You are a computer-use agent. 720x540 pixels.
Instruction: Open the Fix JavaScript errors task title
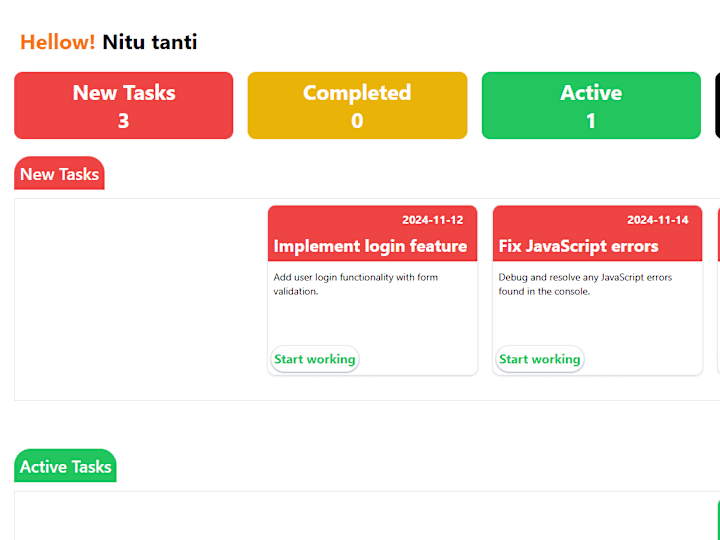pos(579,246)
